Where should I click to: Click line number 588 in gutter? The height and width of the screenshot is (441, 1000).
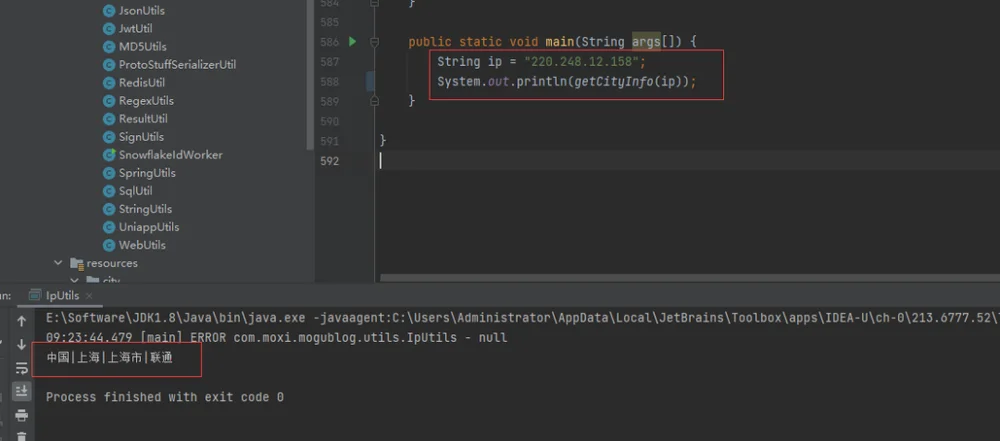(329, 82)
